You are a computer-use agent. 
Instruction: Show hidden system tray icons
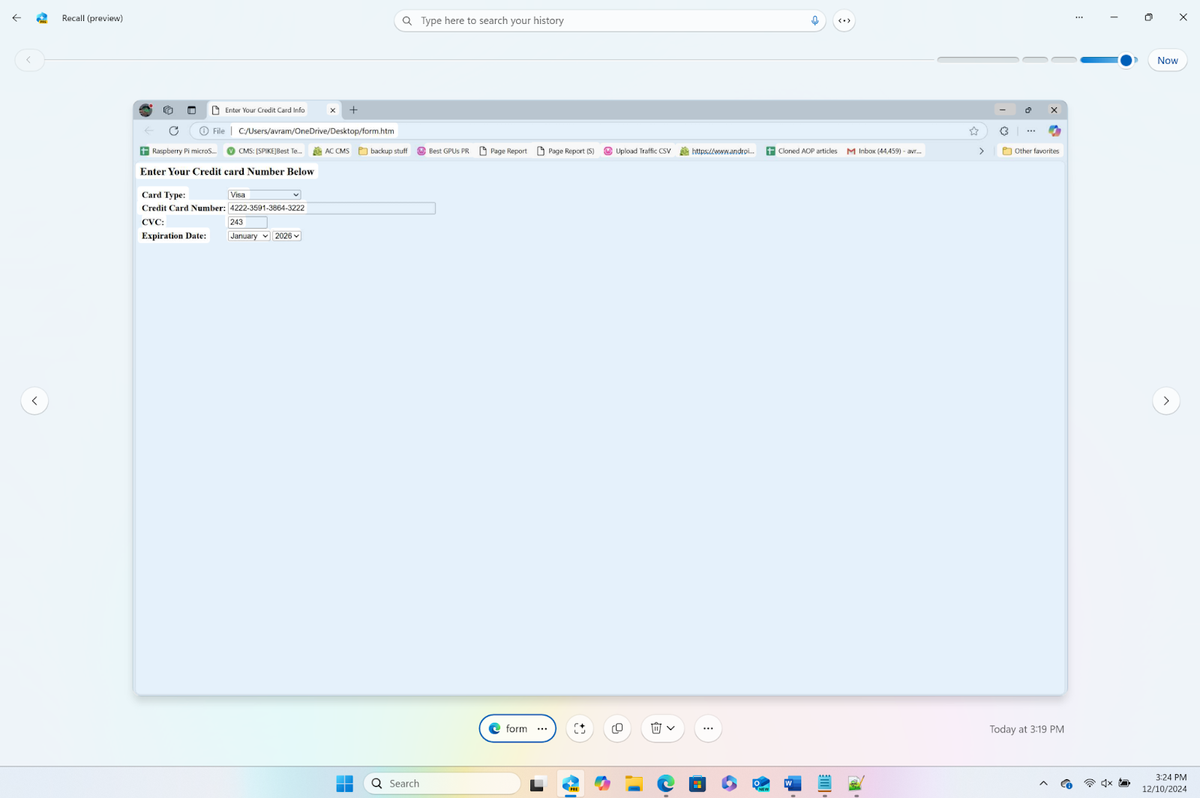click(x=1043, y=784)
